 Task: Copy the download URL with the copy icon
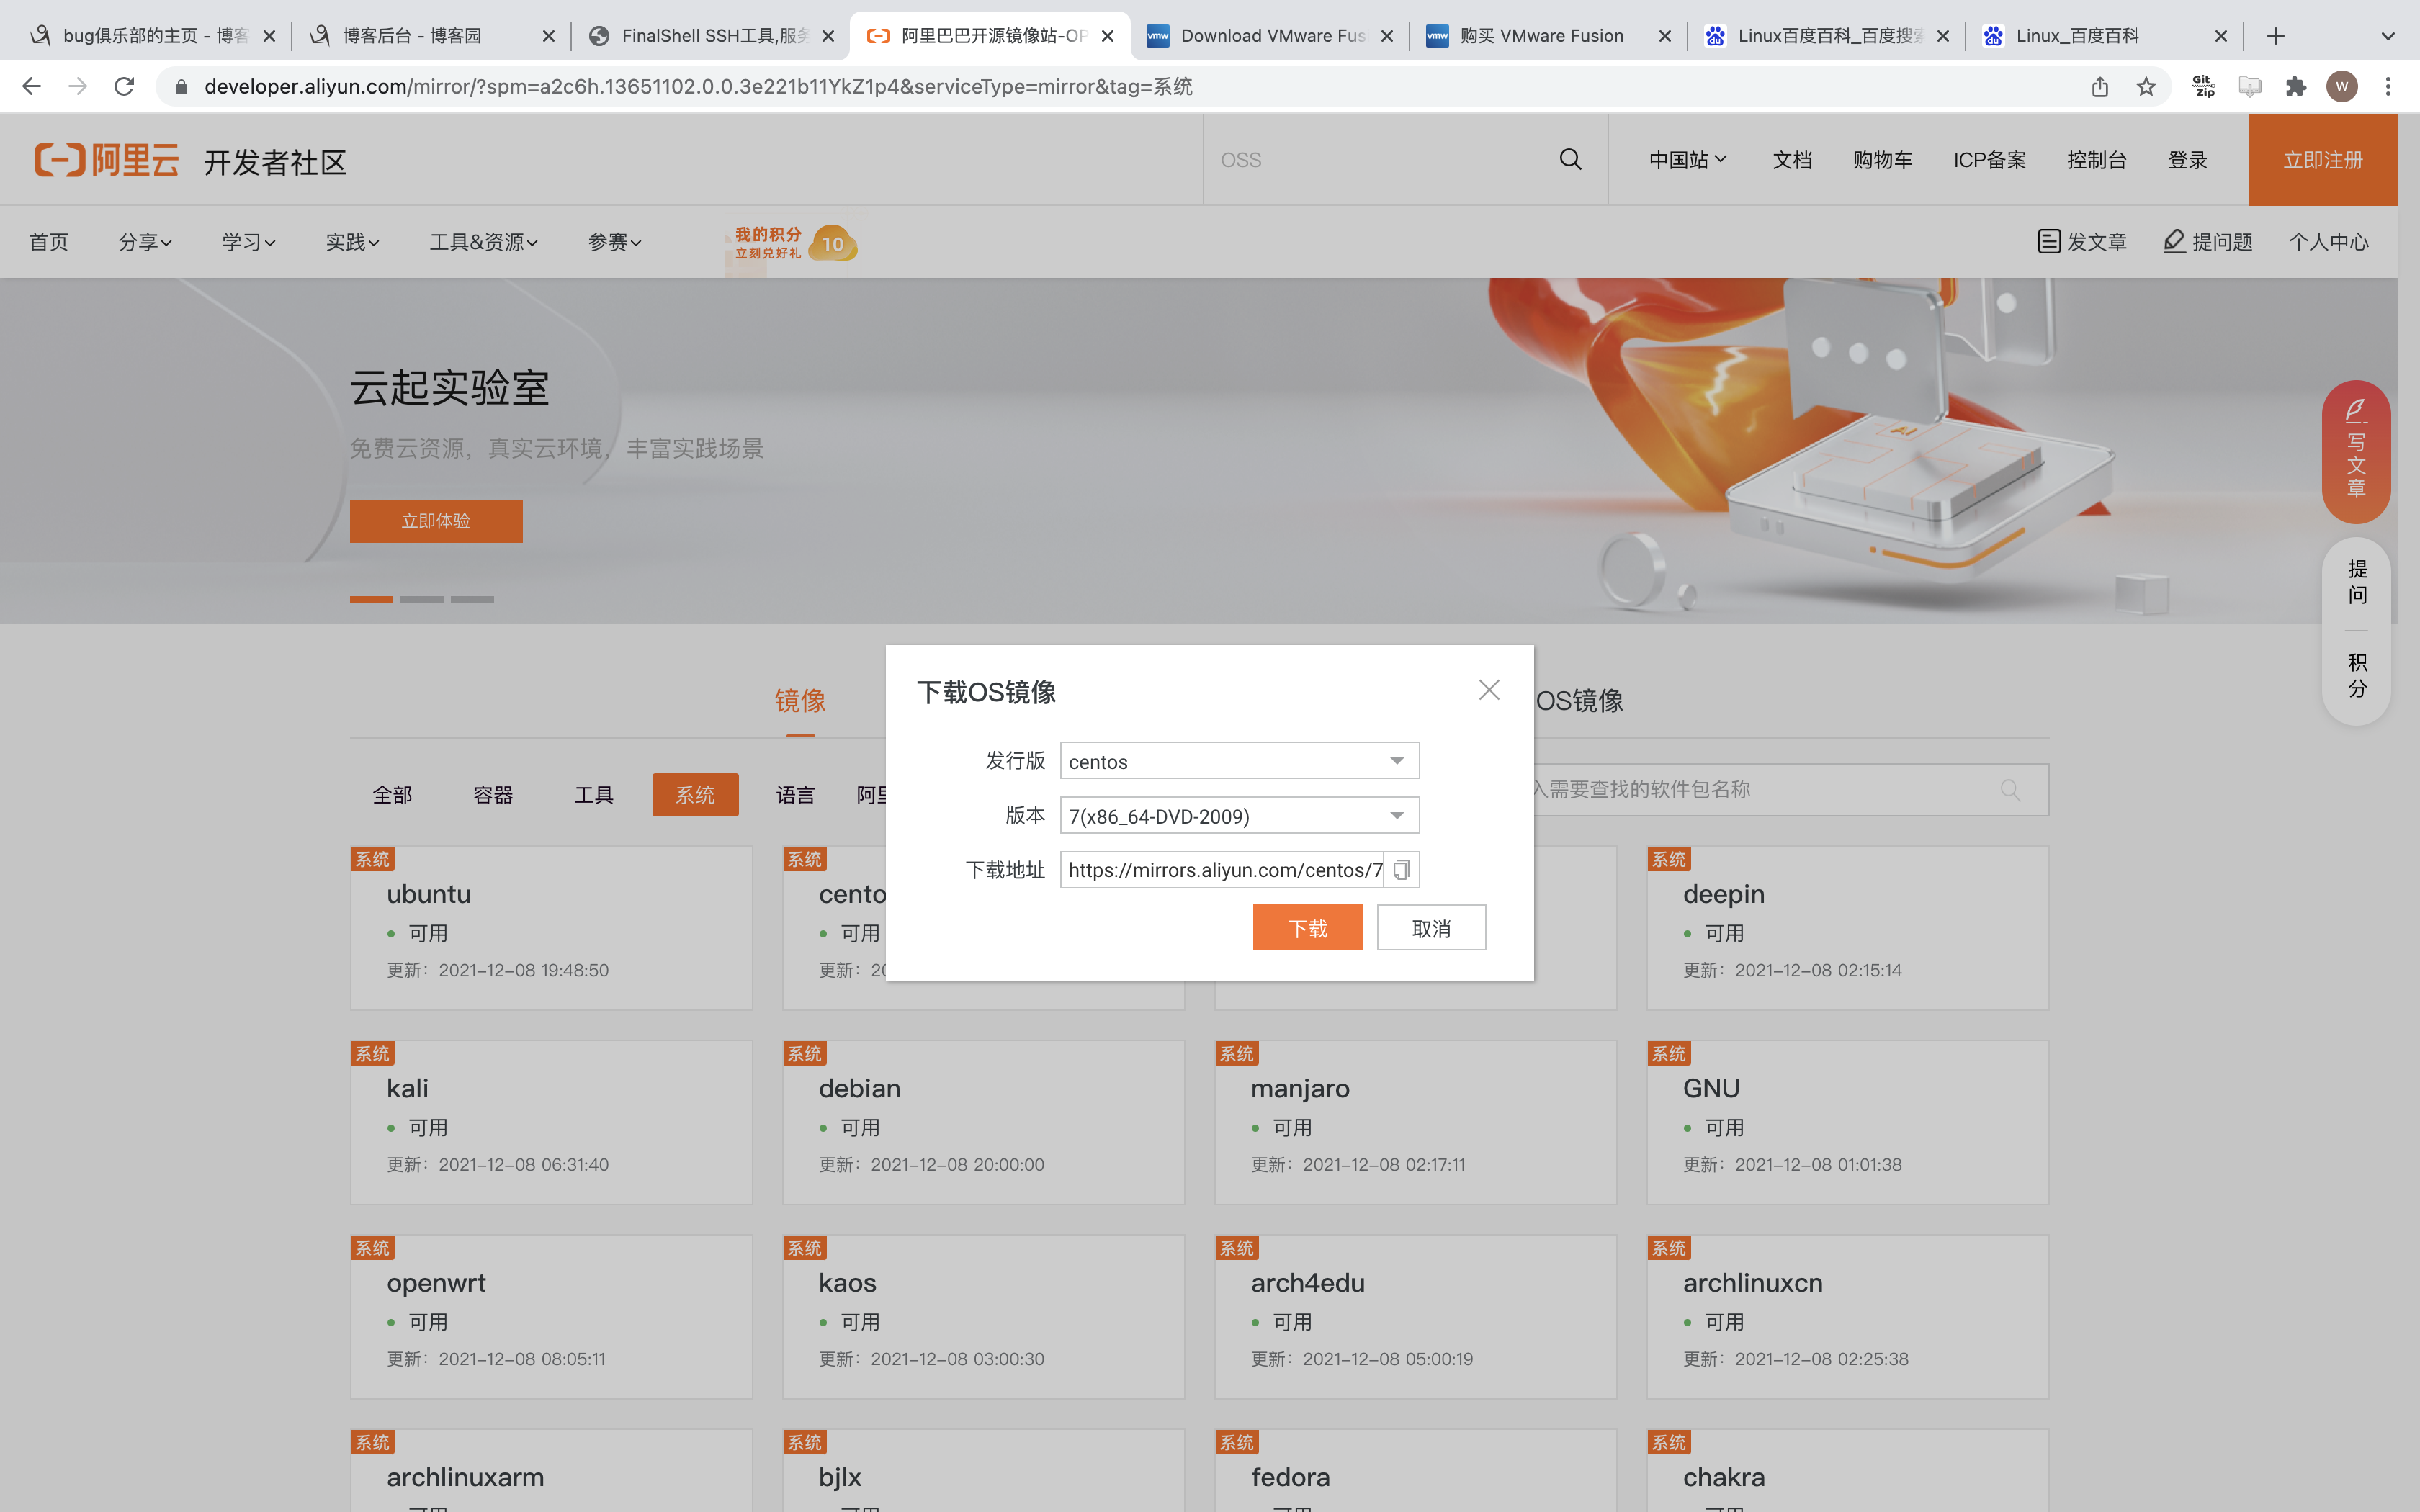1401,870
